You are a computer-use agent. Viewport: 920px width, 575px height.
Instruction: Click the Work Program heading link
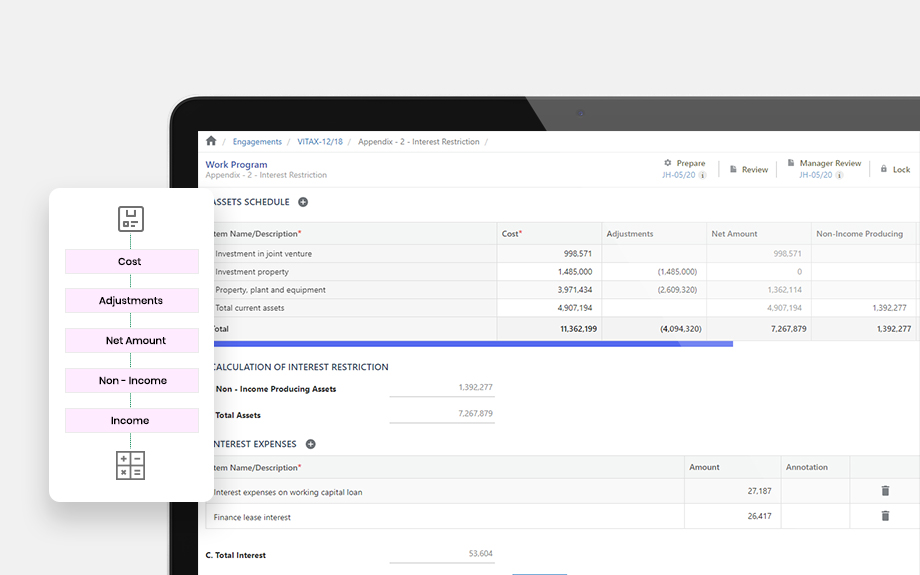pos(236,164)
